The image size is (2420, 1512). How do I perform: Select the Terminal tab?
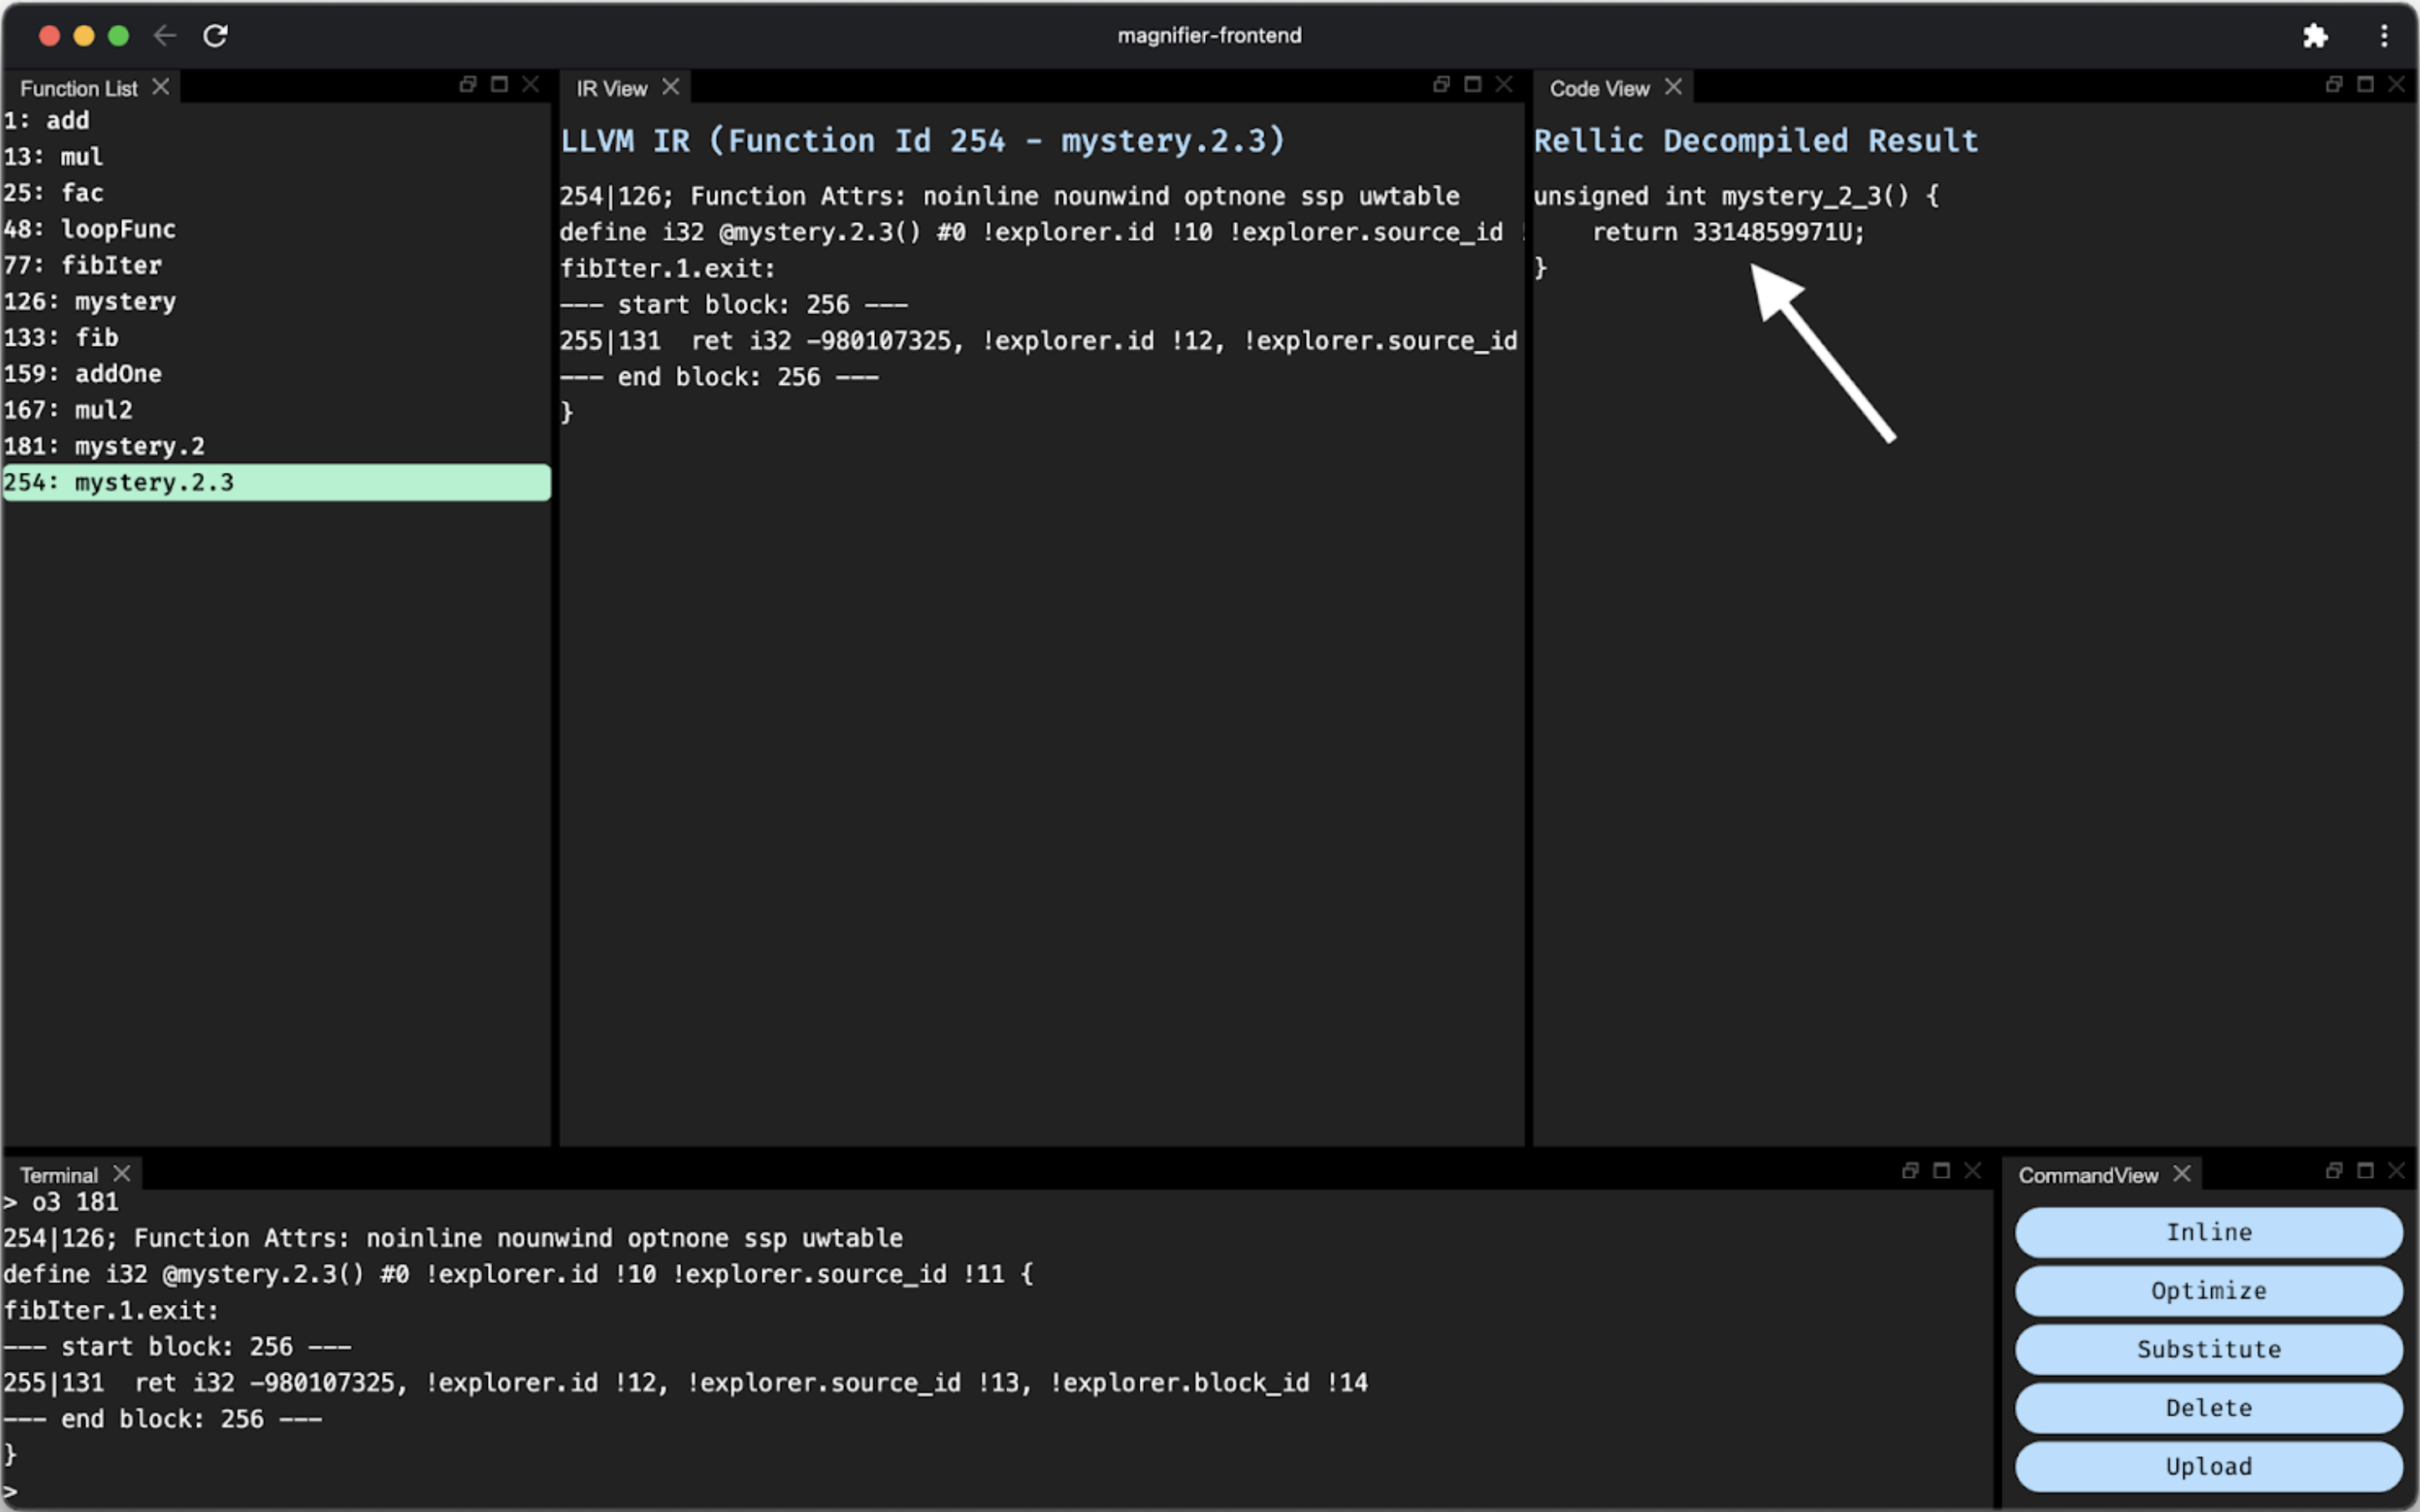(59, 1175)
